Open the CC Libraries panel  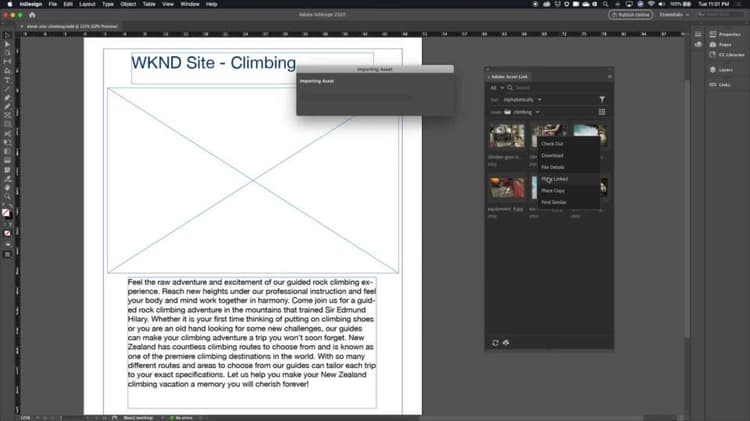(727, 55)
